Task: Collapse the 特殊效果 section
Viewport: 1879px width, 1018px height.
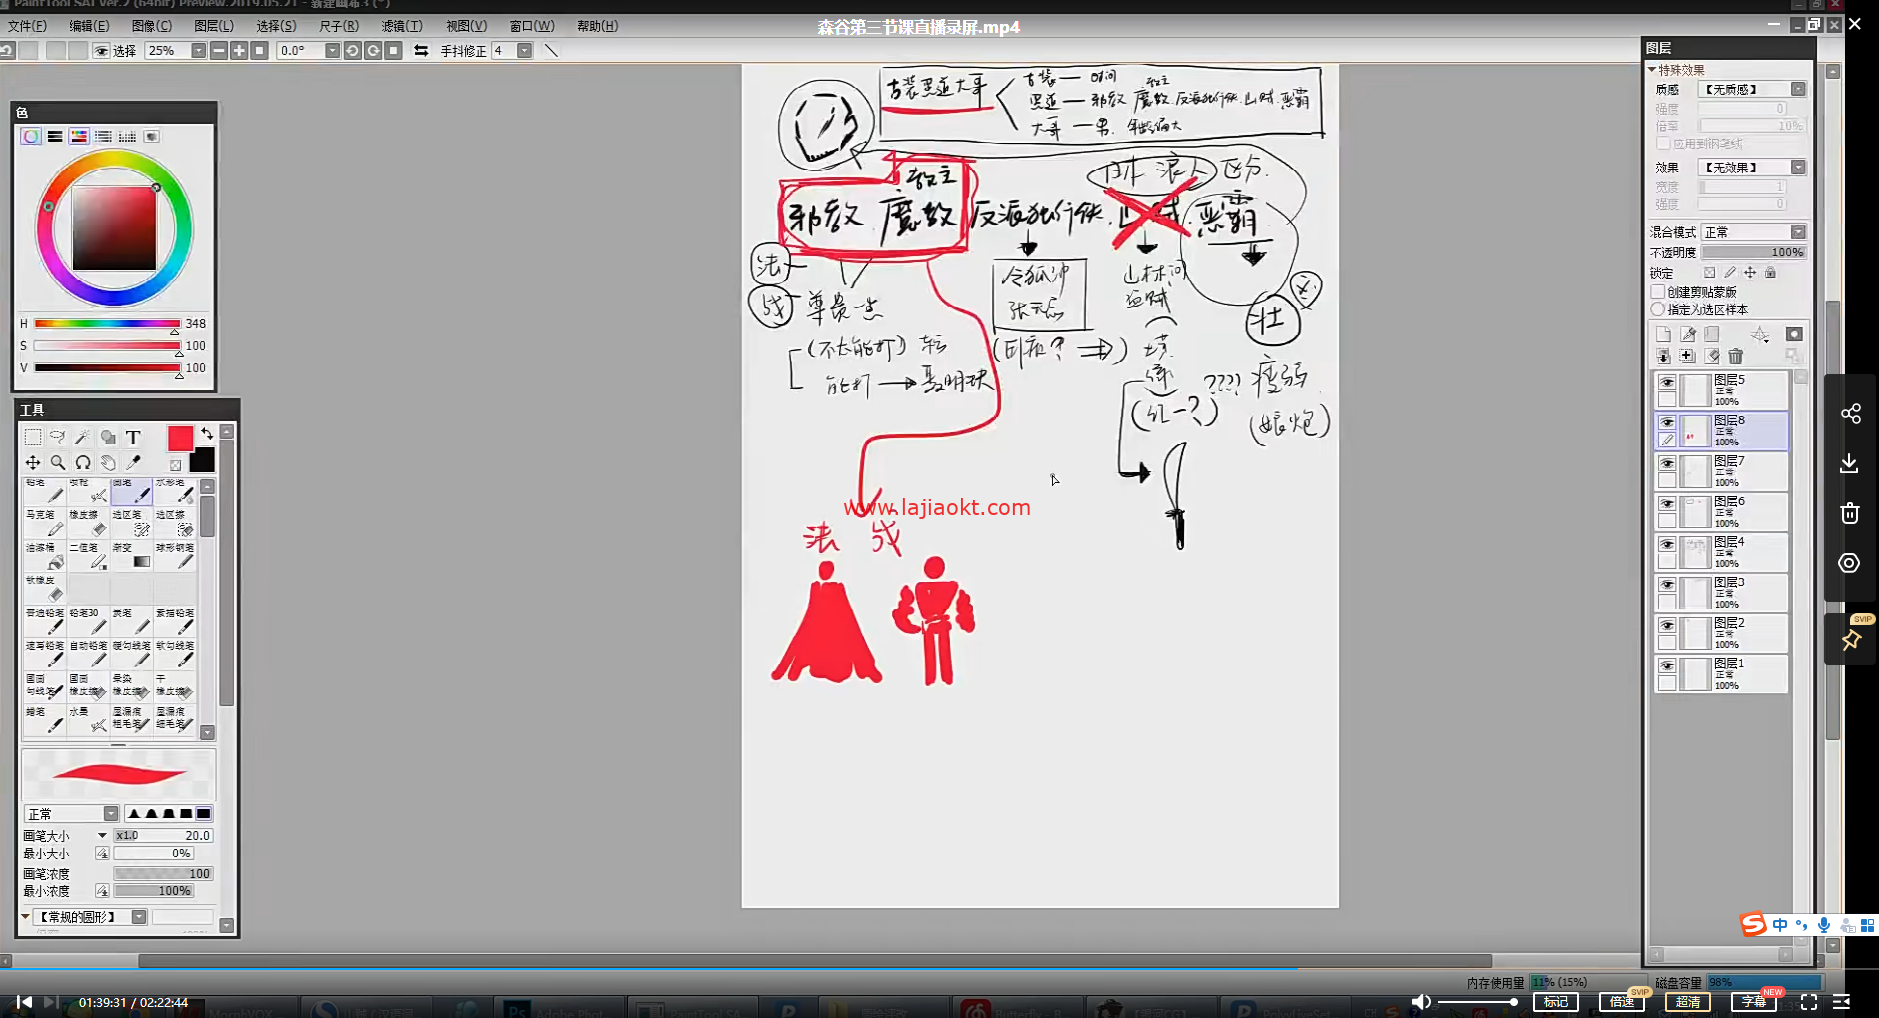Action: click(x=1652, y=70)
